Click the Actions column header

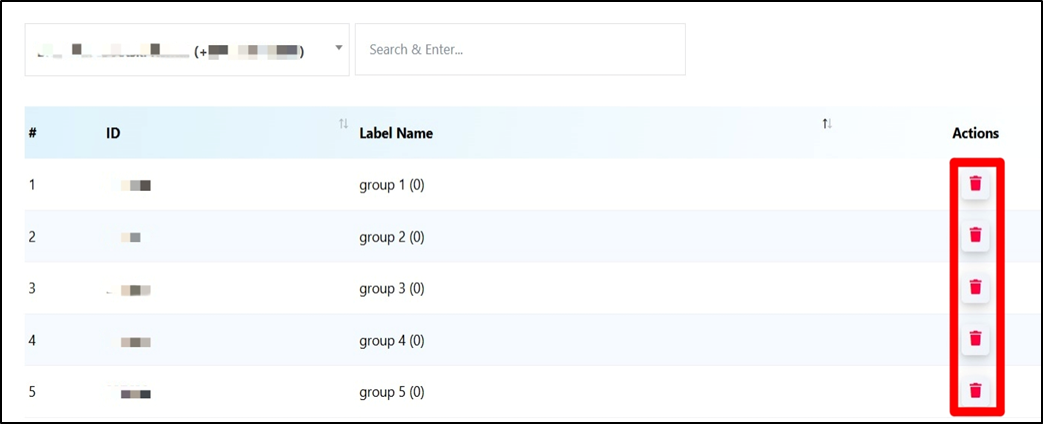(975, 133)
